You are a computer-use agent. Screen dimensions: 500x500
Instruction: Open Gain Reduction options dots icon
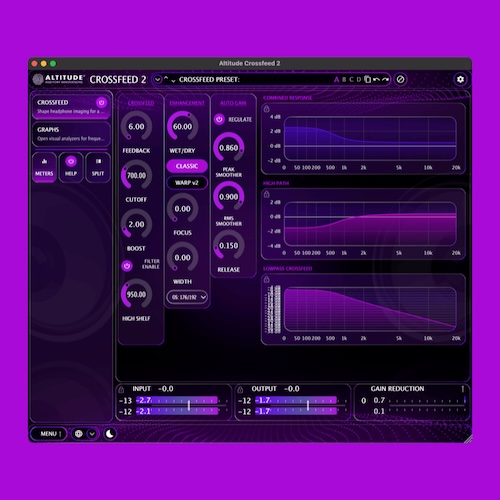[463, 389]
